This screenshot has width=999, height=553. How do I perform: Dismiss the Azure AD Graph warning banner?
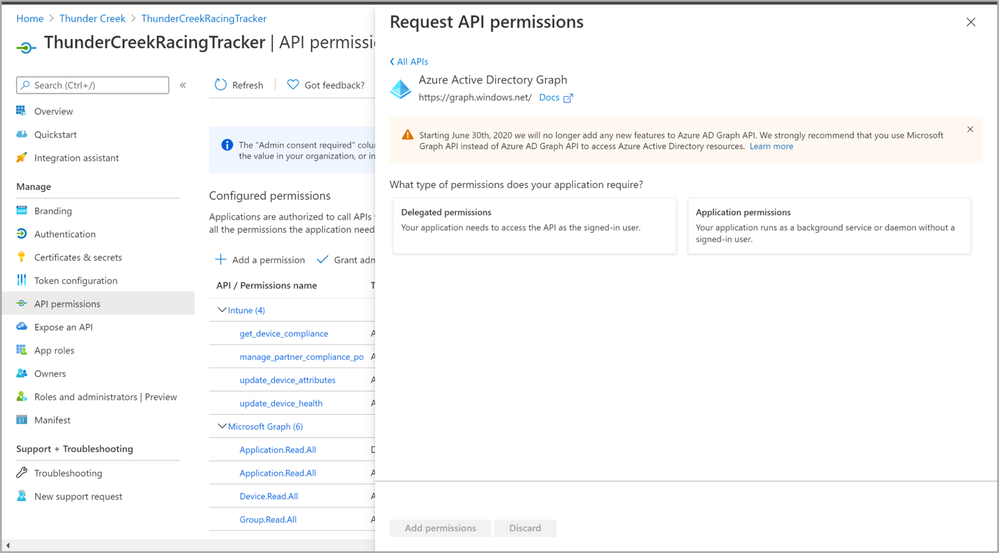969,130
